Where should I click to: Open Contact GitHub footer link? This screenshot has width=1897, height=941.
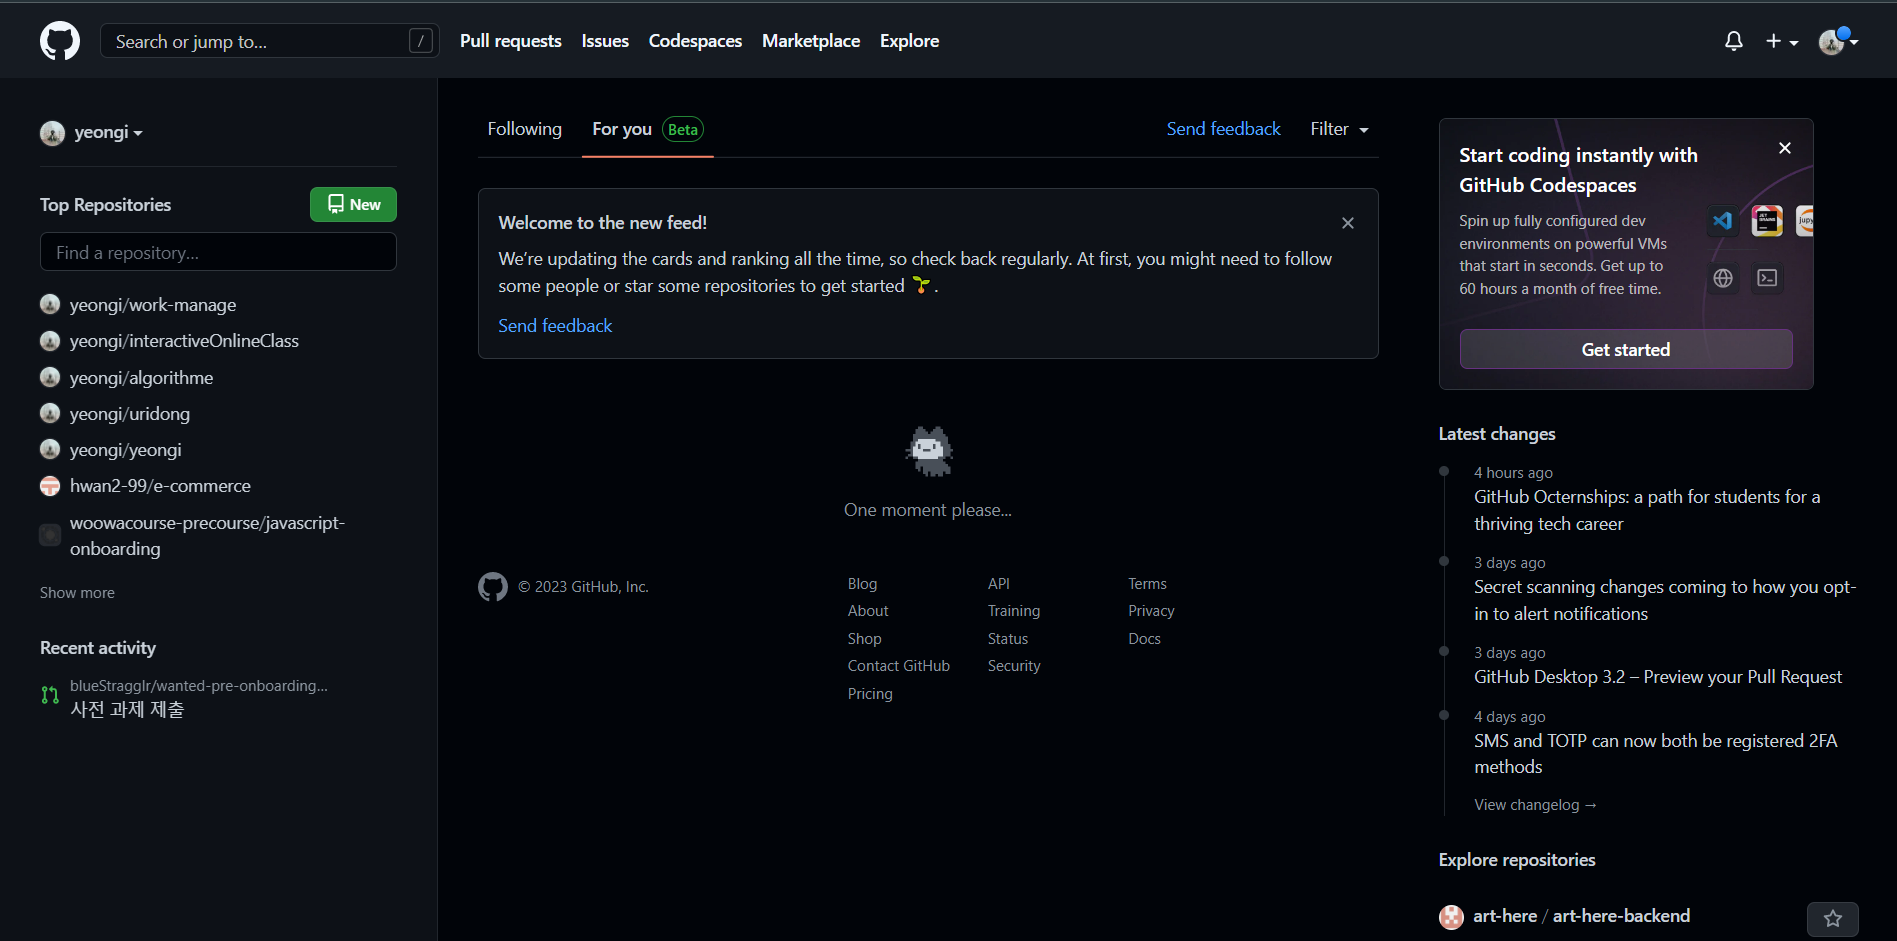coord(898,666)
